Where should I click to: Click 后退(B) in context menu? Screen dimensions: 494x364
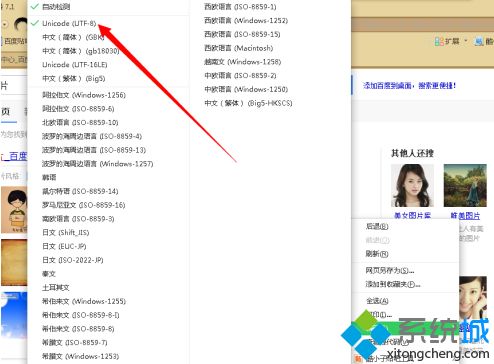coord(377,226)
